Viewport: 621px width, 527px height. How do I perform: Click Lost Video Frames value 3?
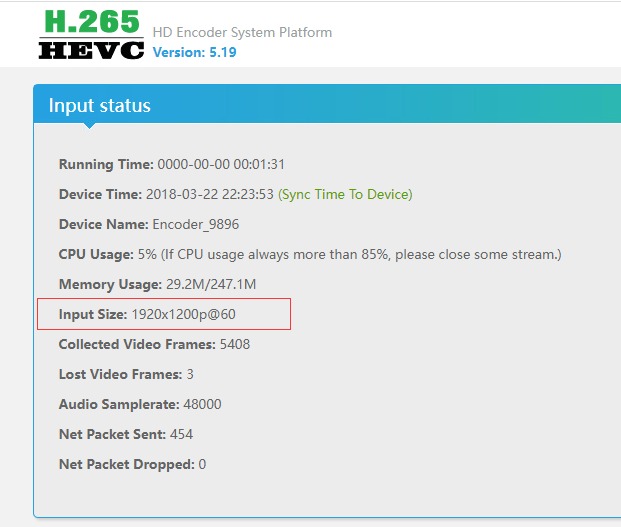[x=190, y=374]
